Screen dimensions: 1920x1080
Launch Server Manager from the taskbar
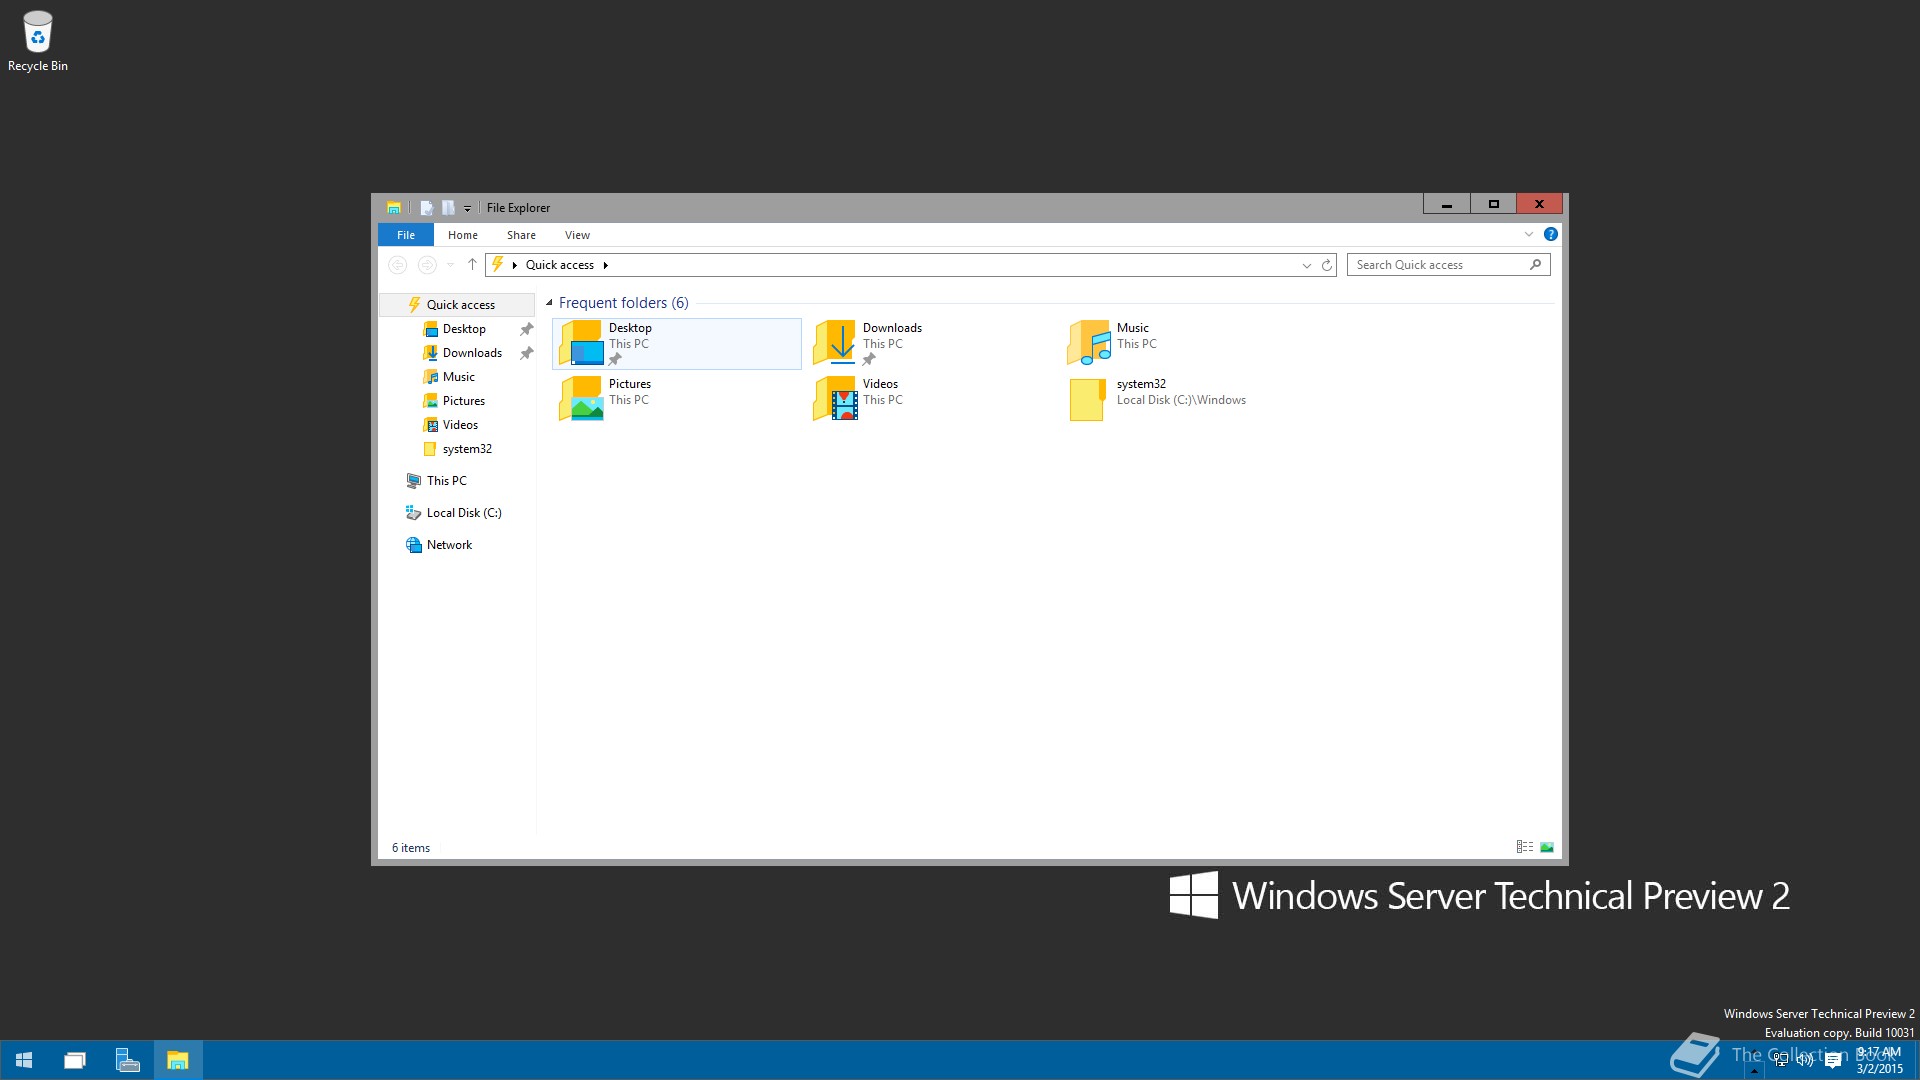pos(127,1060)
